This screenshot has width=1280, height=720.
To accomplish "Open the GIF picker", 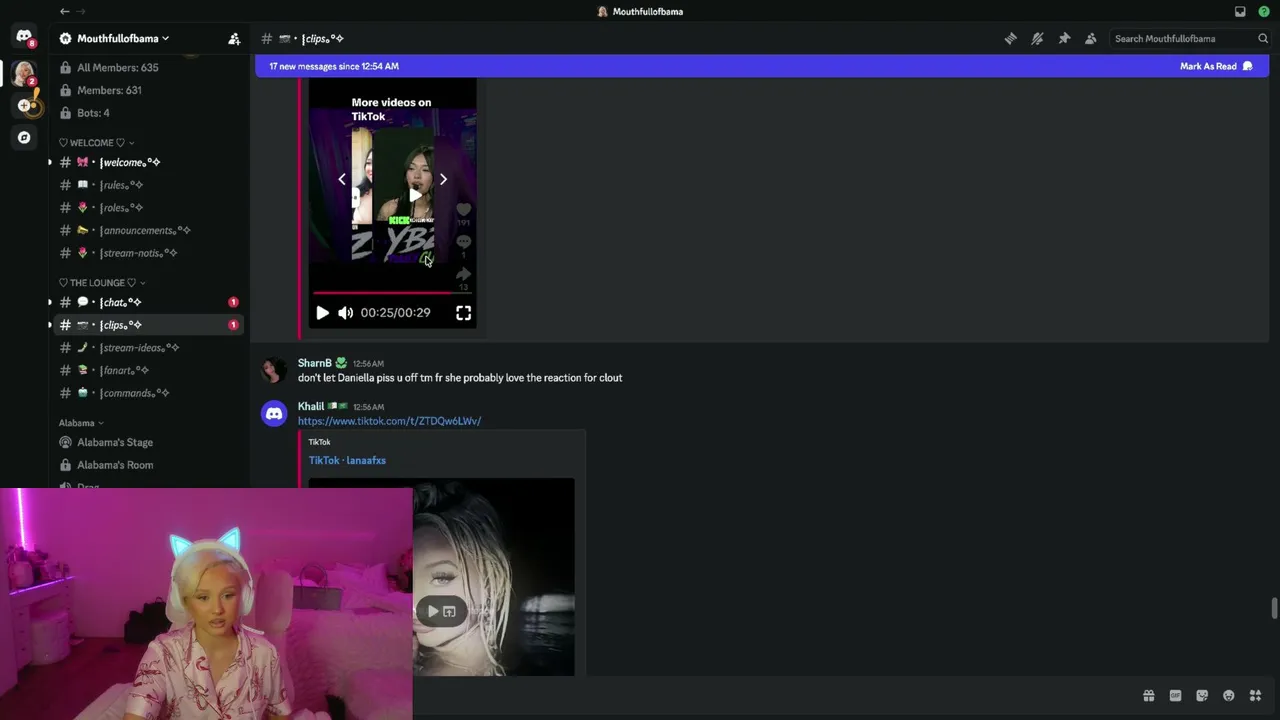I will pyautogui.click(x=1175, y=696).
